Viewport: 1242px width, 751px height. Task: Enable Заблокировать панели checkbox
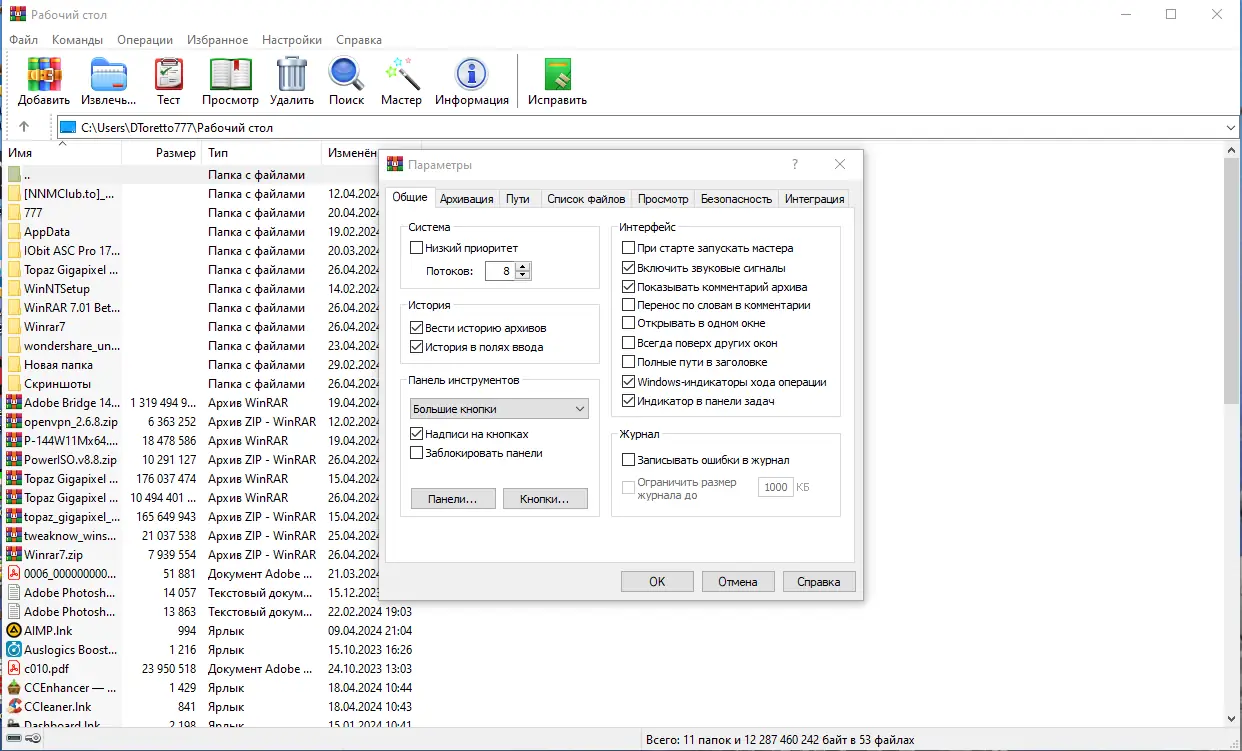click(417, 453)
